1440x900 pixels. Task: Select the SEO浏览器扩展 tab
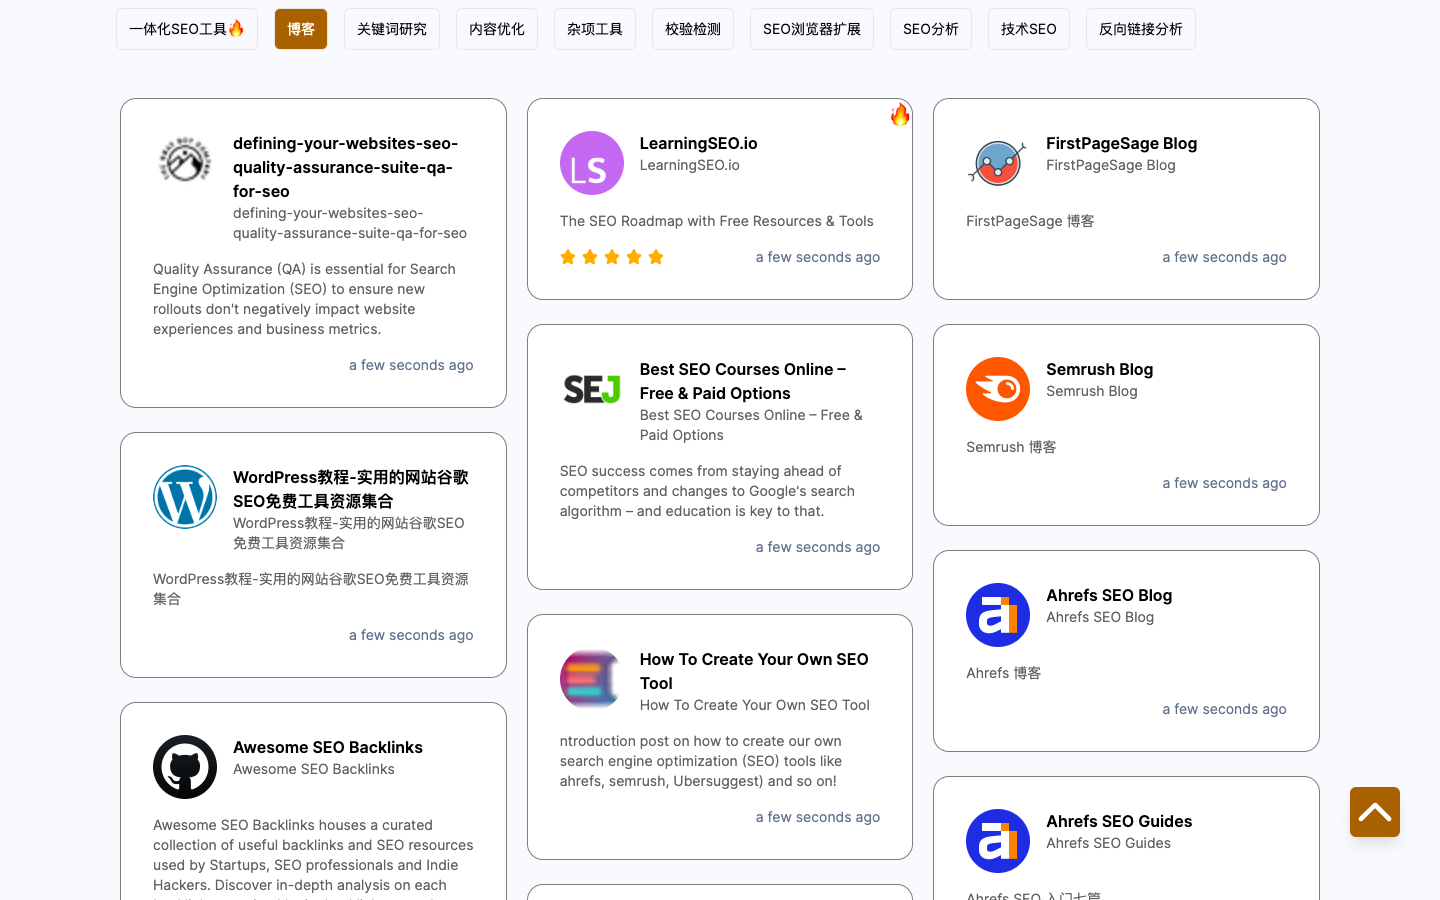[x=811, y=29]
